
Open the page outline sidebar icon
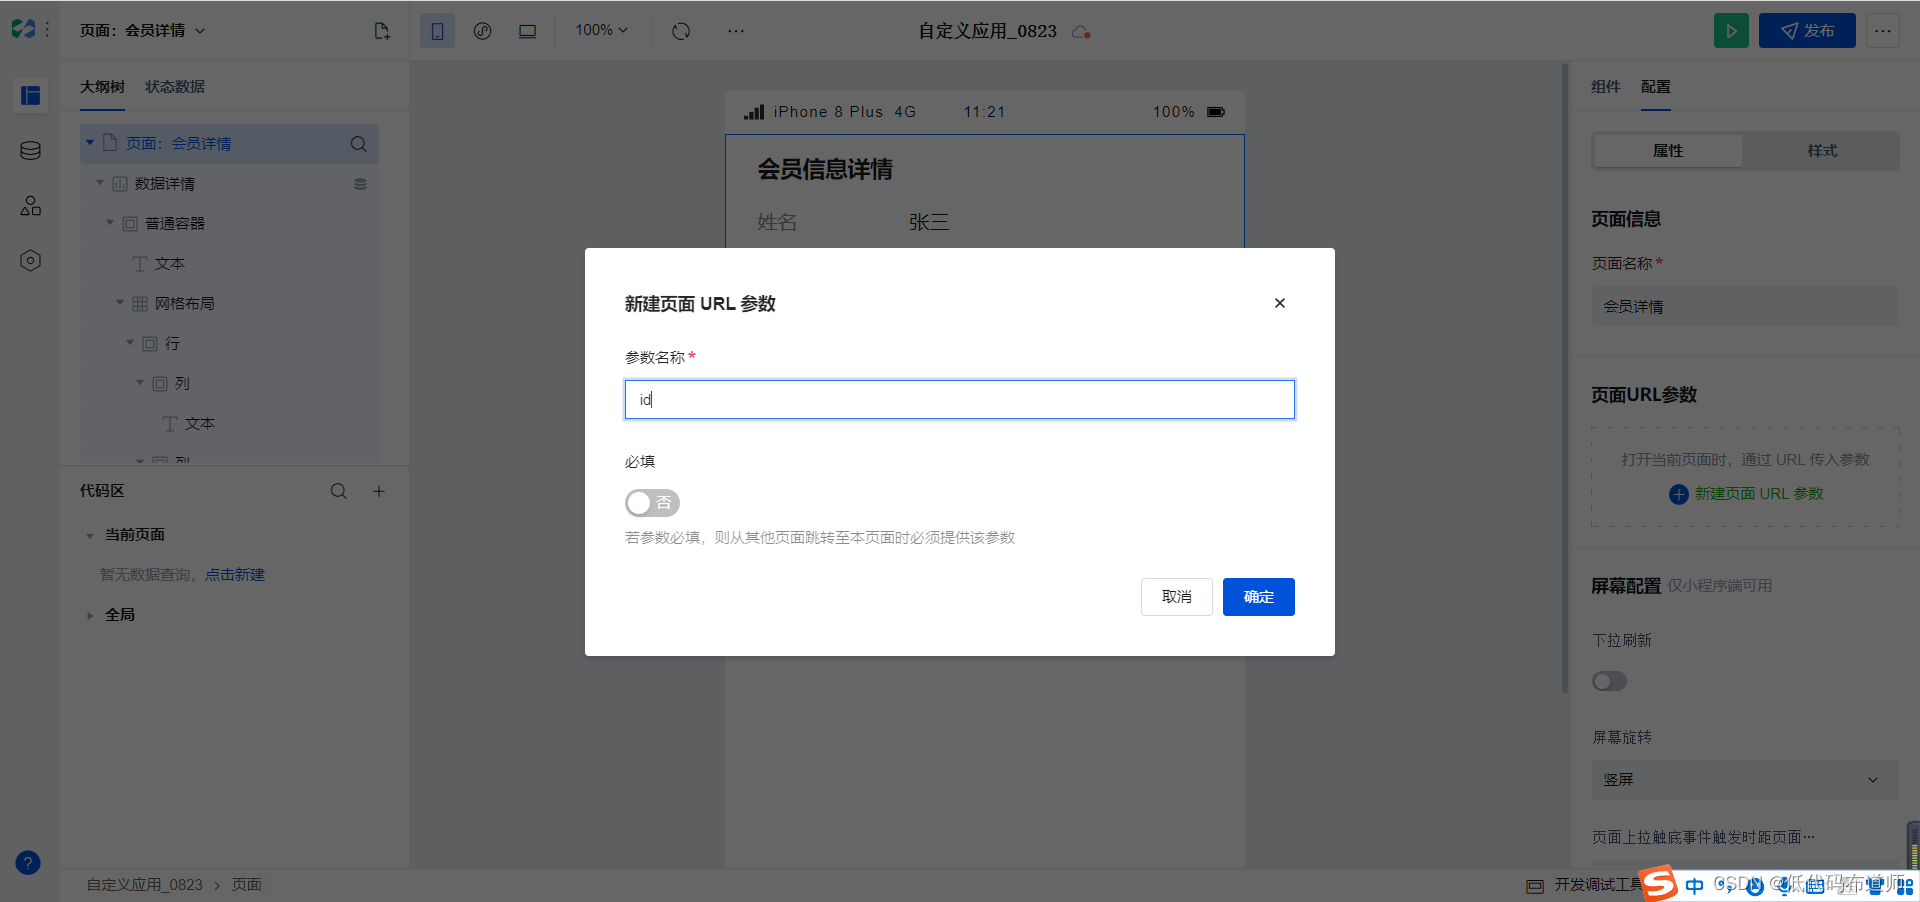[x=30, y=95]
